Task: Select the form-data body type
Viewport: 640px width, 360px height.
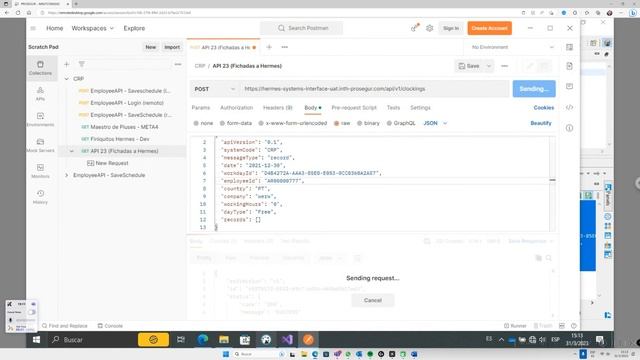Action: [236, 123]
